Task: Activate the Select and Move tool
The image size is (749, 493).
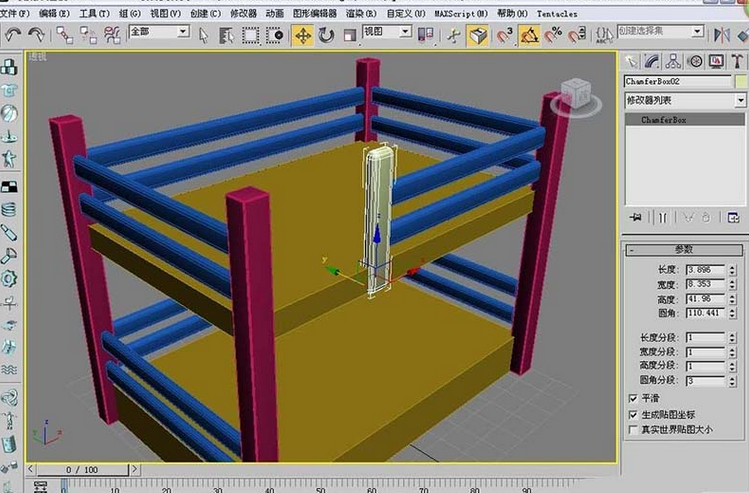Action: (x=303, y=35)
